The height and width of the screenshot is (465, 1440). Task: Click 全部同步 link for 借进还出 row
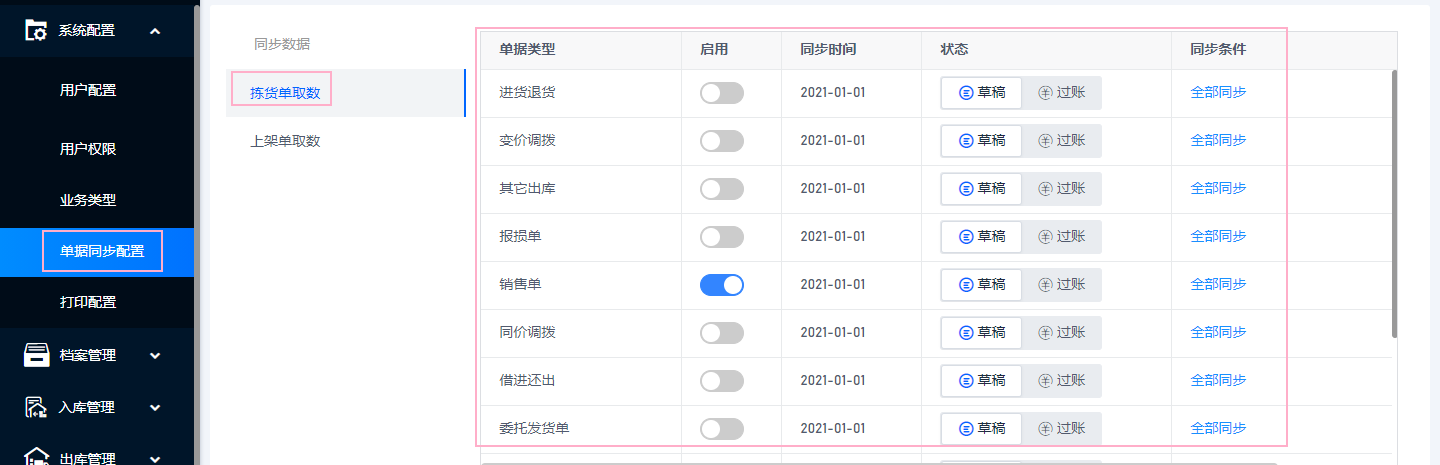point(1218,380)
